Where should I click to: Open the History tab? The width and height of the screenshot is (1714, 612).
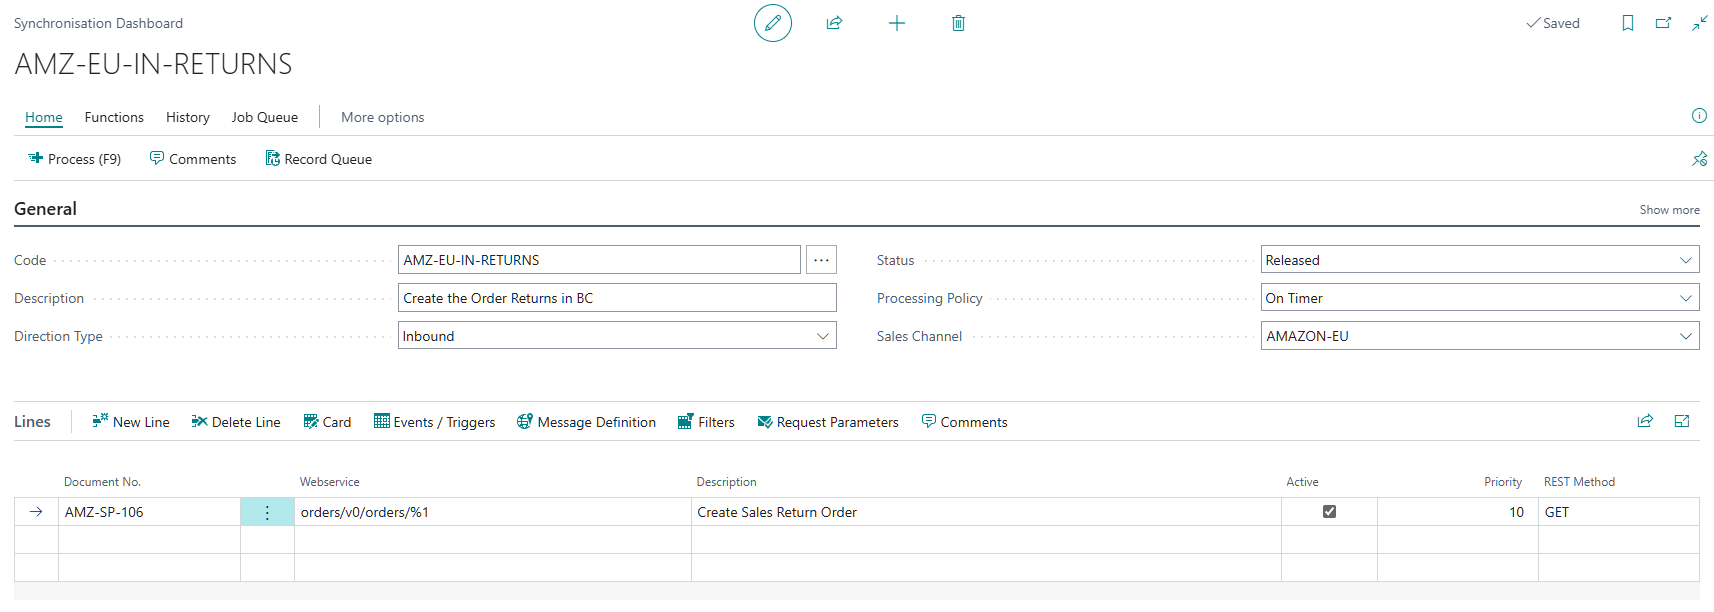click(188, 117)
